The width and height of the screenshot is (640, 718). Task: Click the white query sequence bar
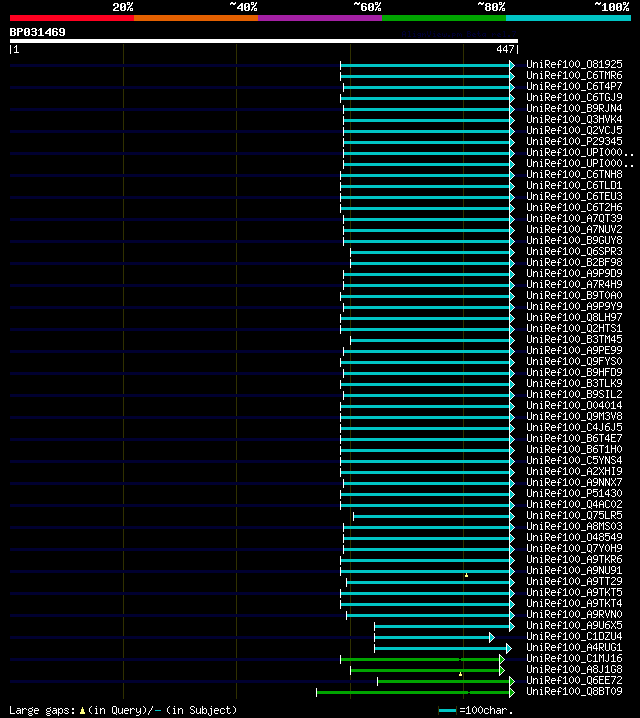[264, 41]
